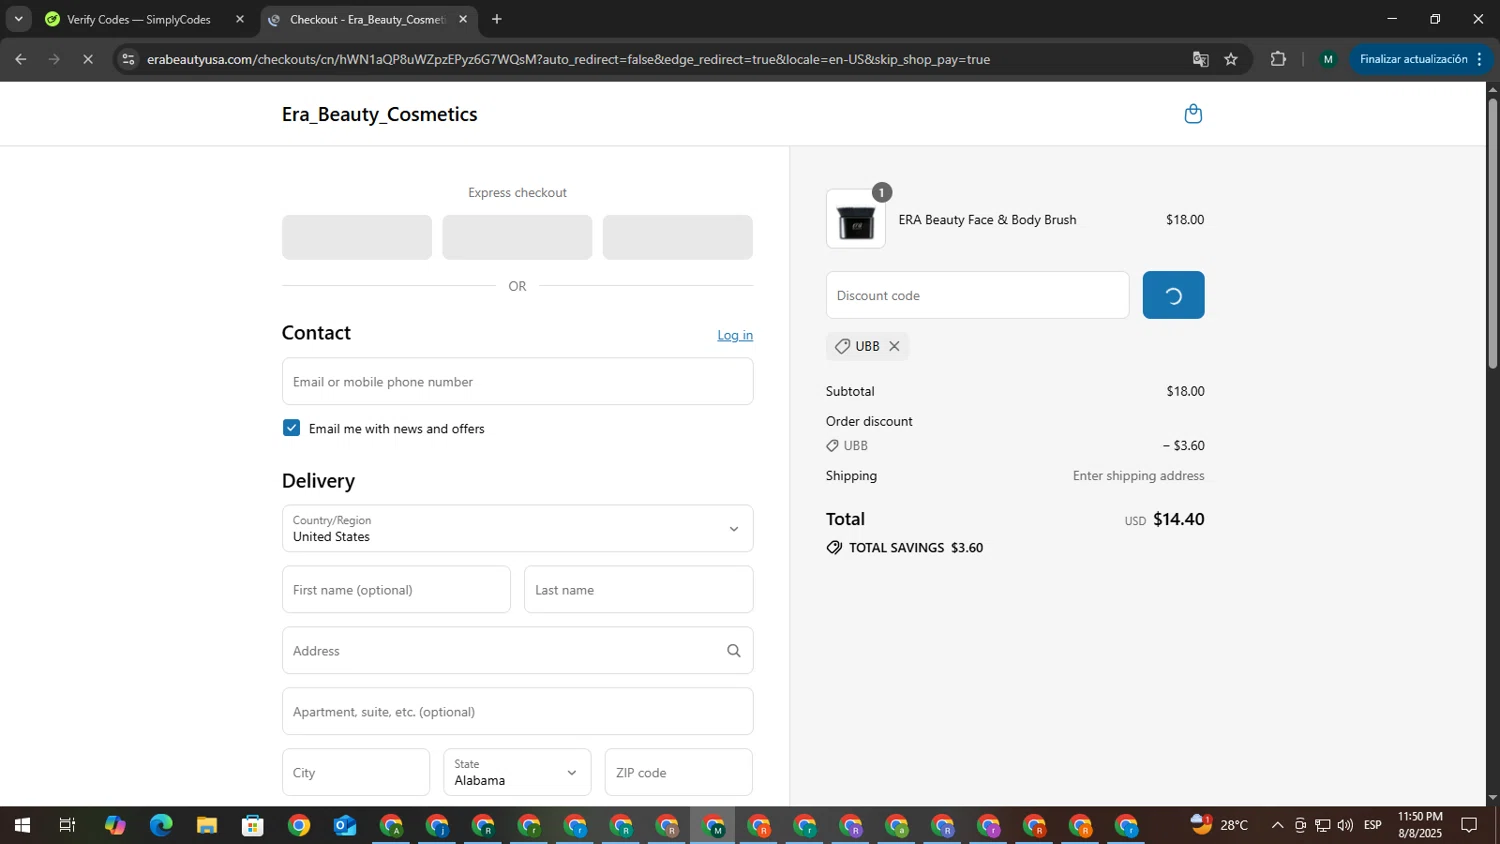Open network settings tray icon
Screen dimensions: 1500x844
coord(1322,825)
